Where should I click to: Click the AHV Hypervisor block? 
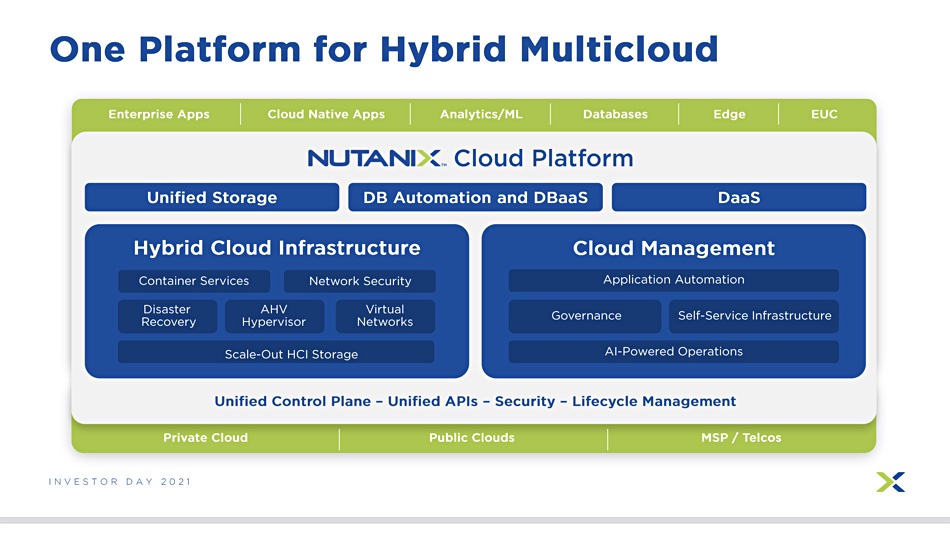click(x=274, y=316)
